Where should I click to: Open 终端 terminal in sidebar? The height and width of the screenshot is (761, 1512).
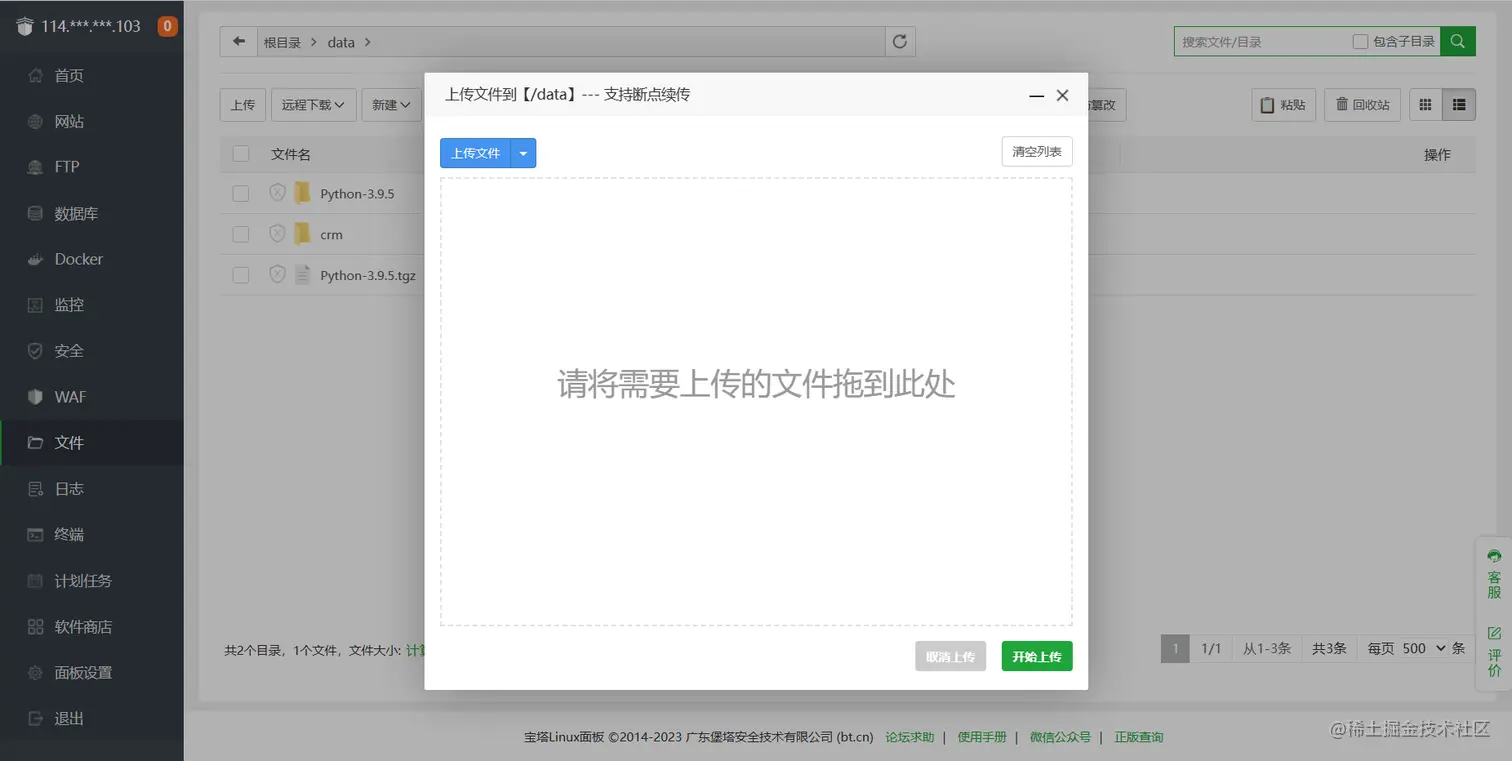[92, 535]
